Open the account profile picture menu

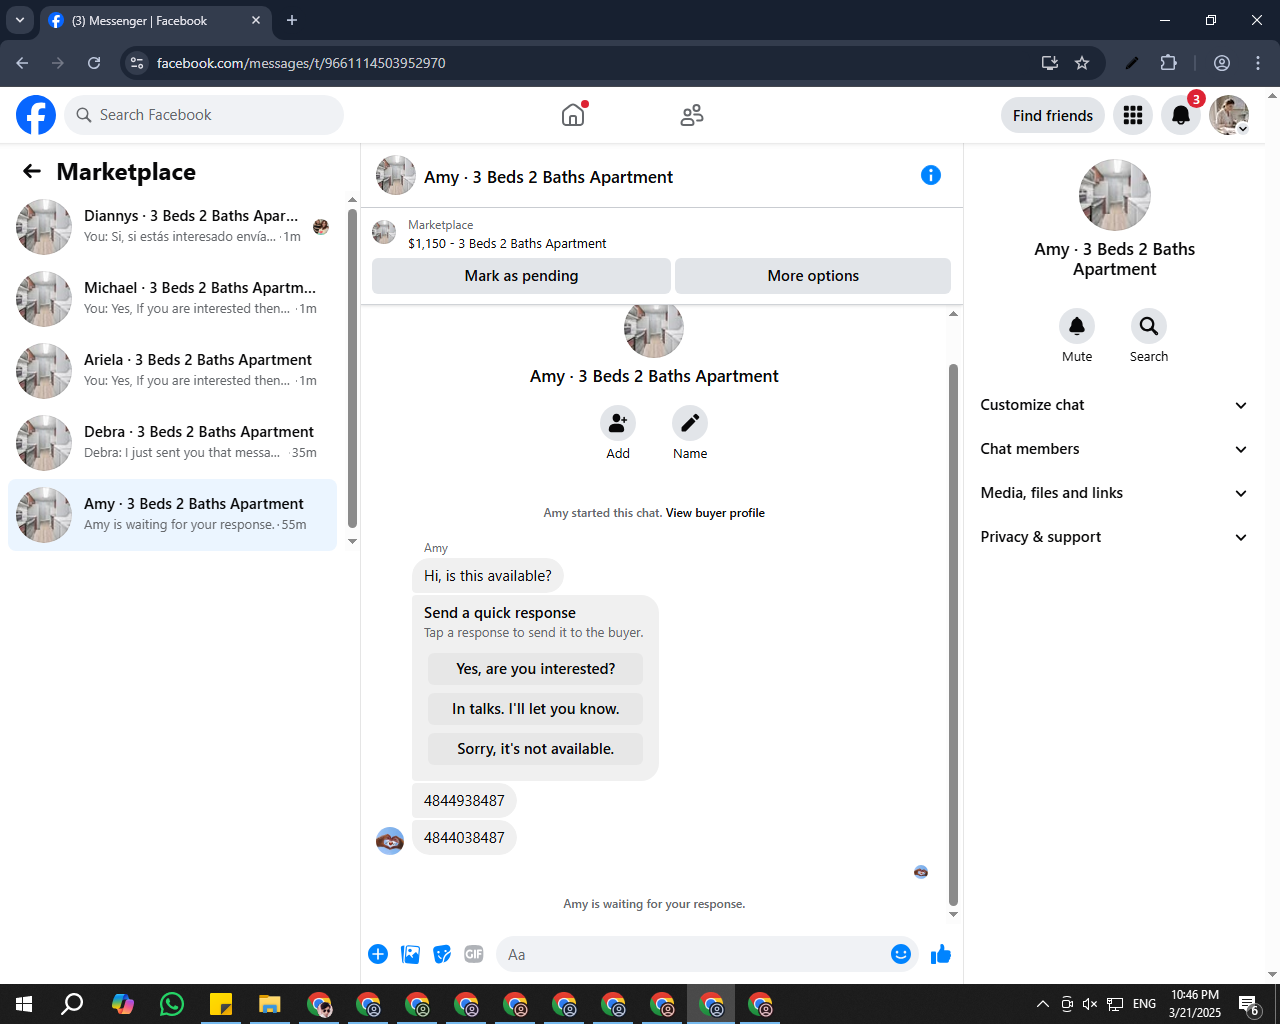pyautogui.click(x=1229, y=115)
